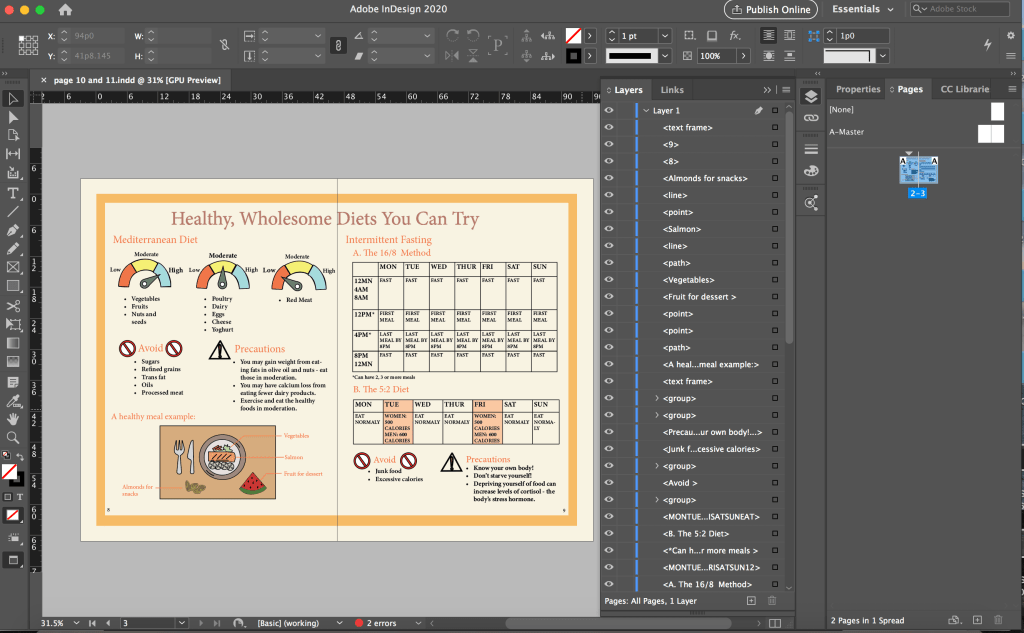Click the Home icon in title bar

[66, 10]
